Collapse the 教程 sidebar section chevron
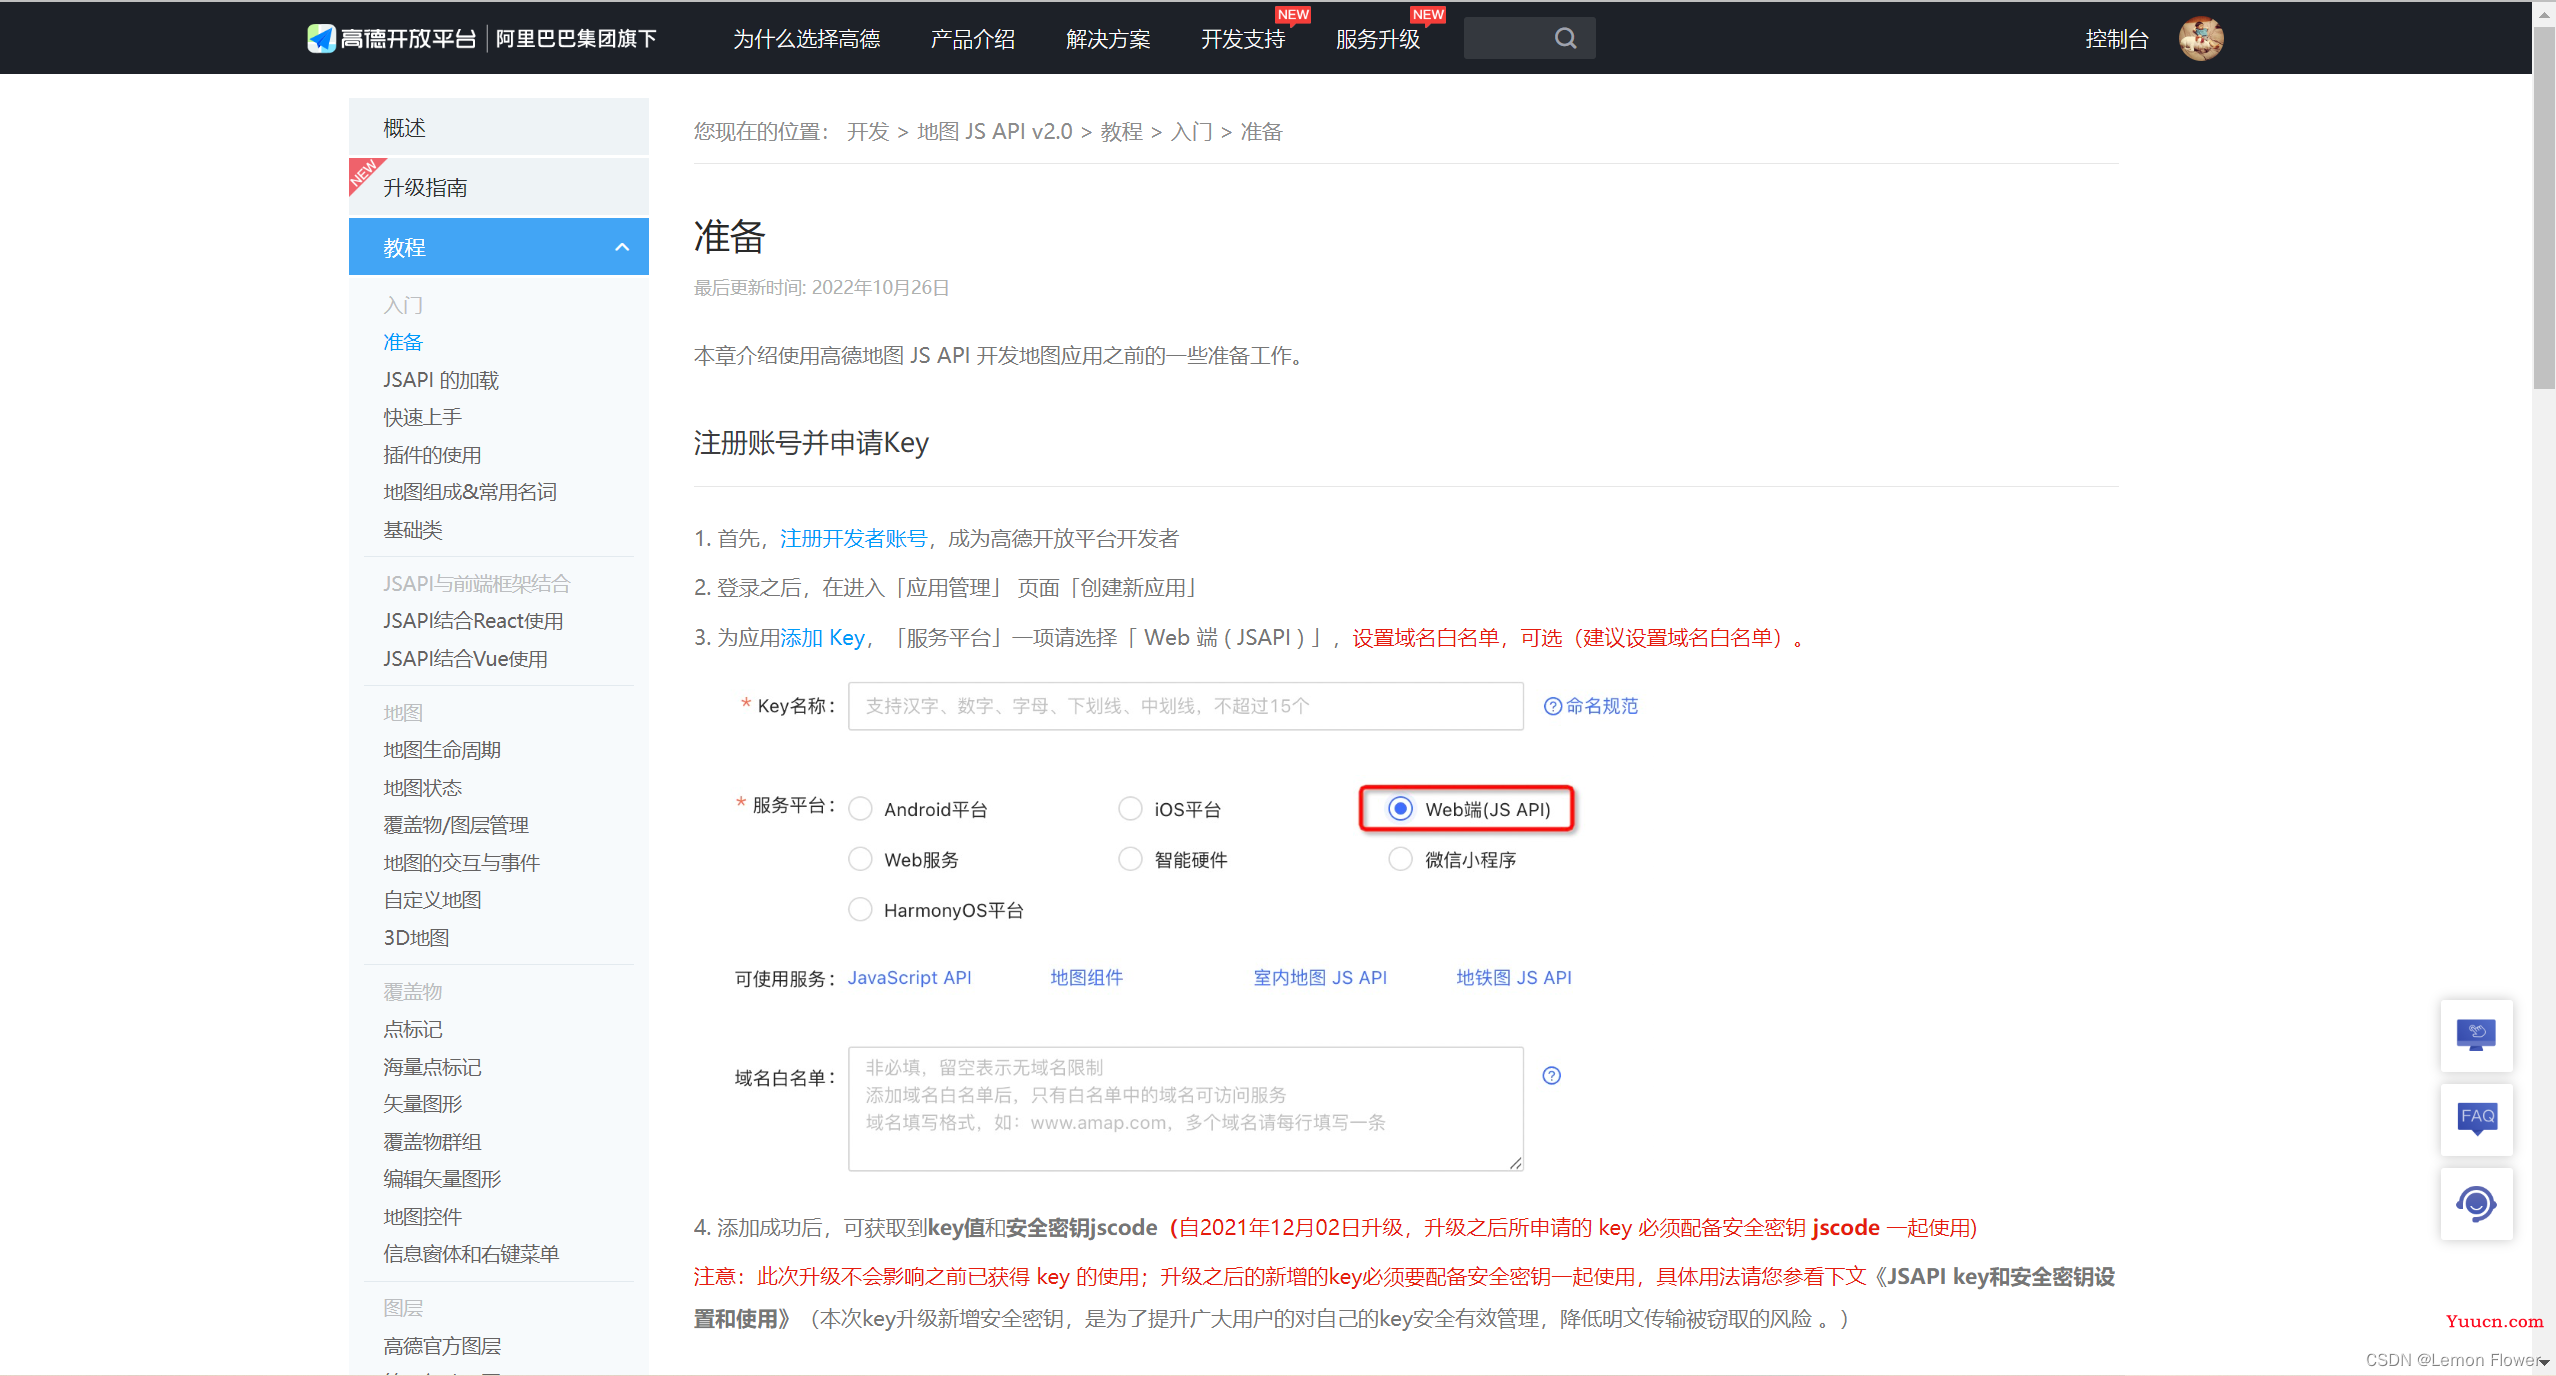Screen dimensions: 2556x1376 click(622, 247)
